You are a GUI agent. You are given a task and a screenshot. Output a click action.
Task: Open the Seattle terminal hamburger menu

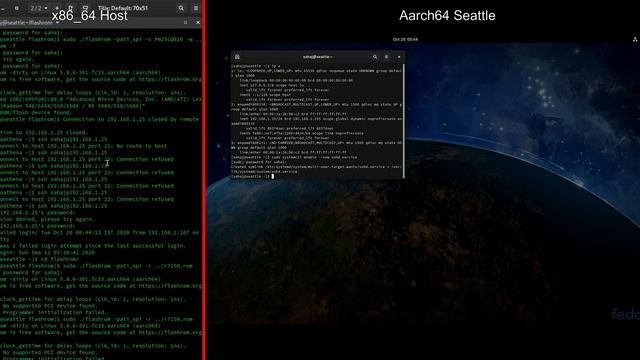(x=386, y=57)
